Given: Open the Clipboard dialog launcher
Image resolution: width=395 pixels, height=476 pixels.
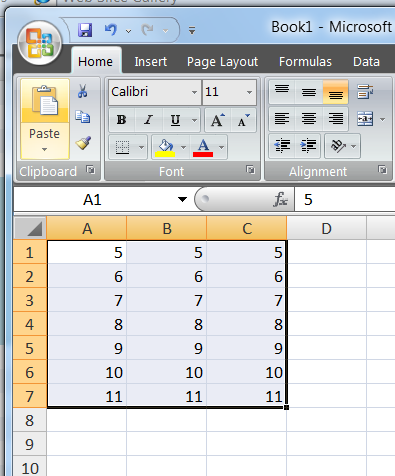Looking at the screenshot, I should pyautogui.click(x=90, y=170).
